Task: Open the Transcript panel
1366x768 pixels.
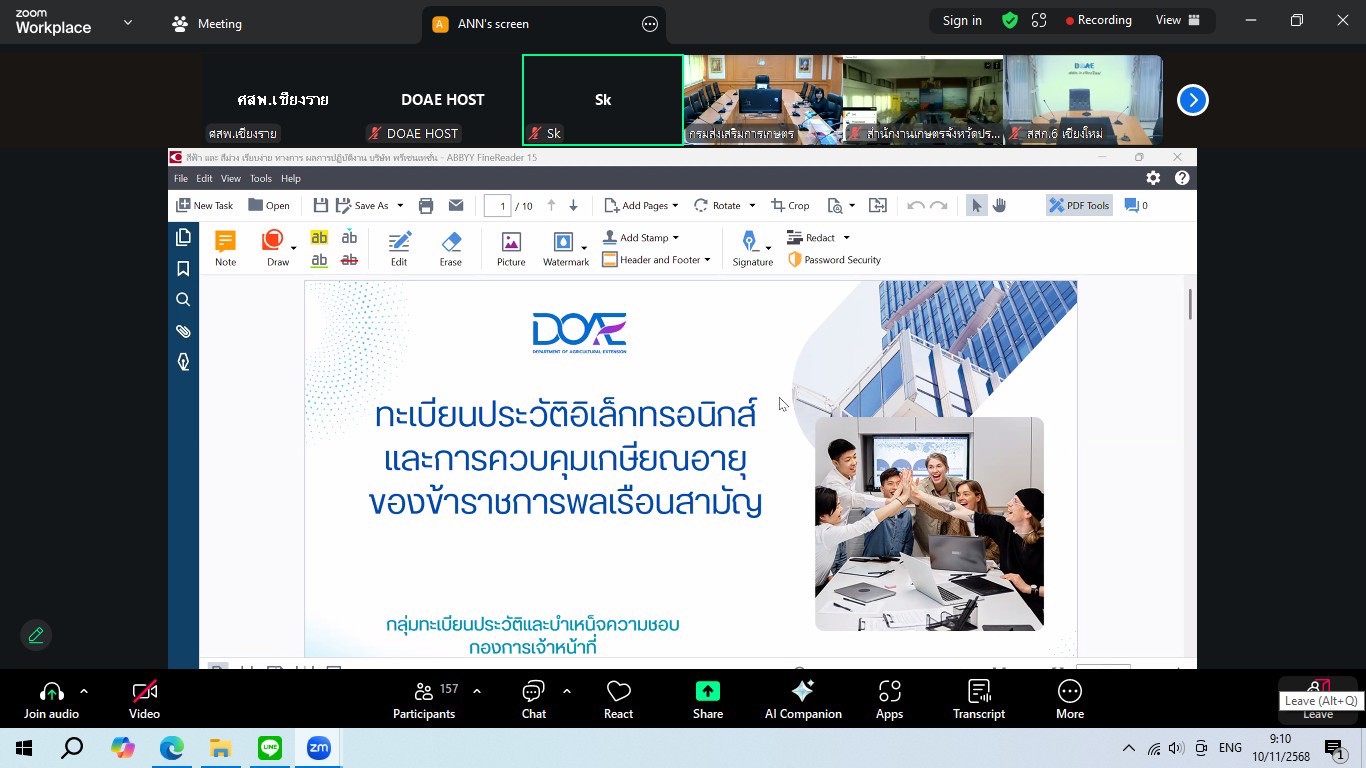Action: click(978, 699)
